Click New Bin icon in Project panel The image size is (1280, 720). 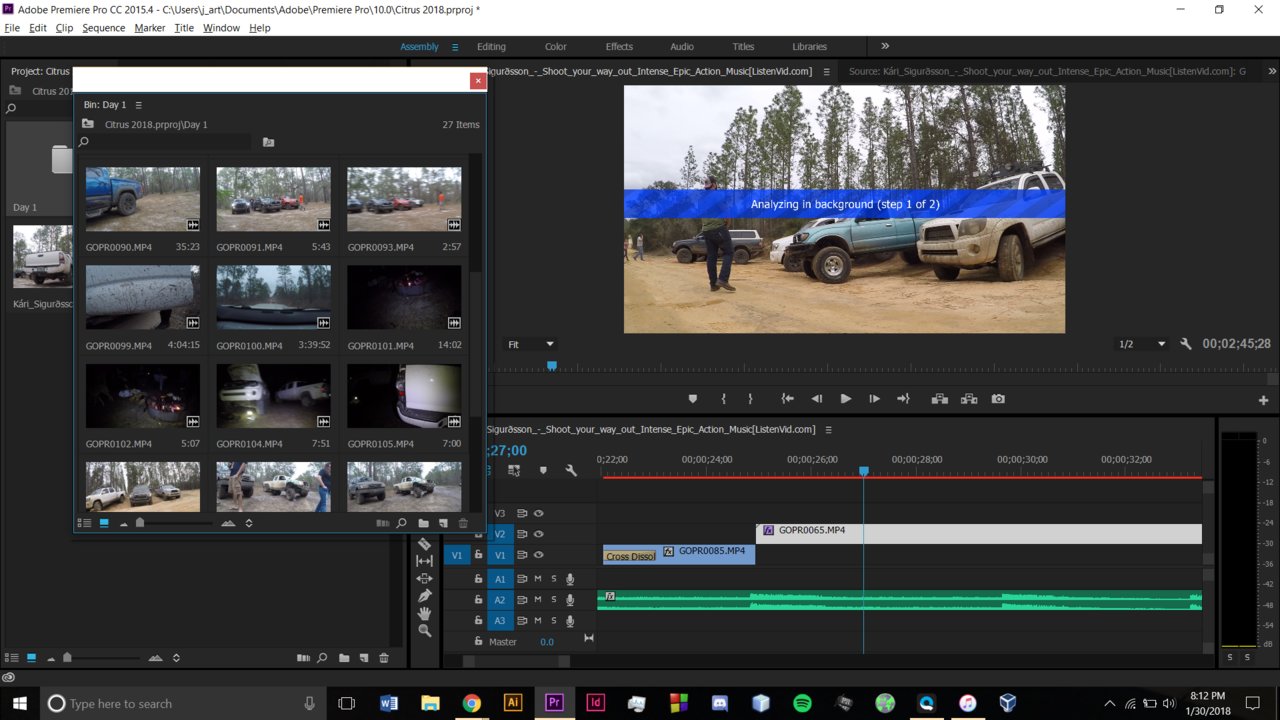pos(344,658)
